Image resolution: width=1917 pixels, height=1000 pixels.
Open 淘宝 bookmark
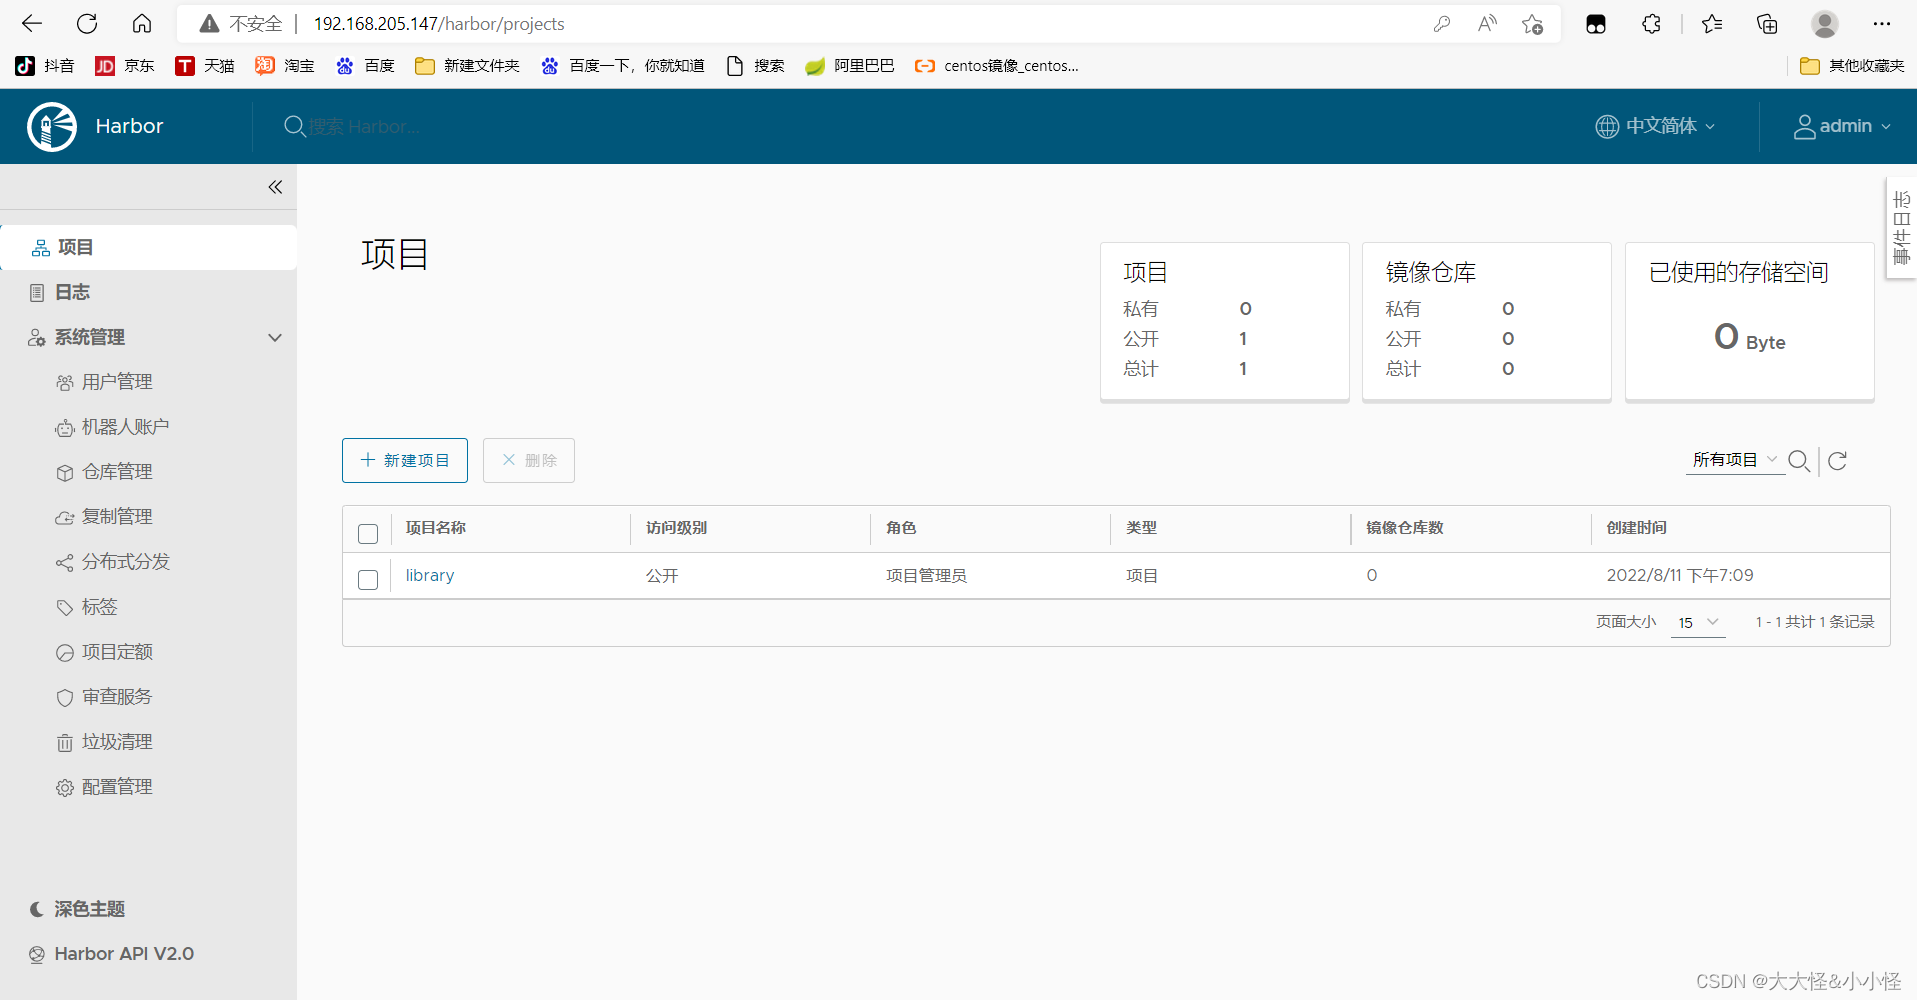point(285,66)
